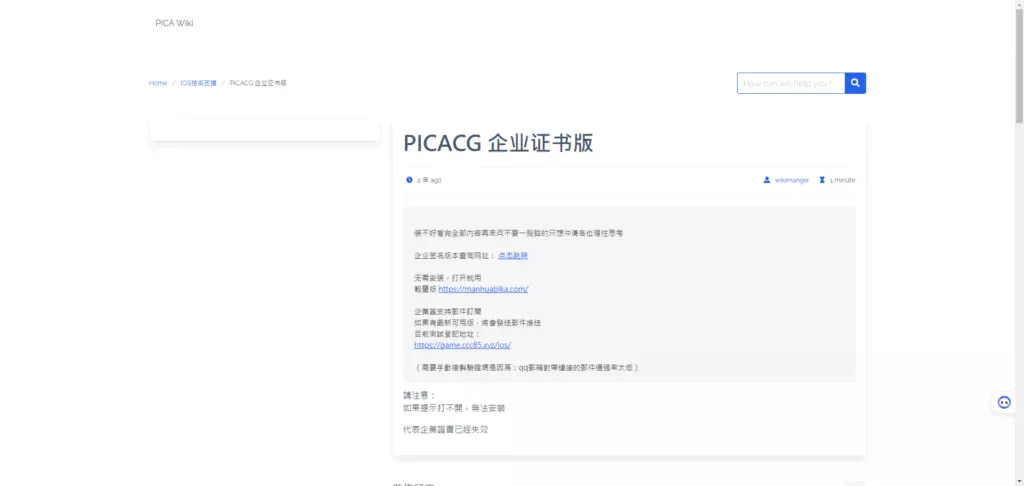Open the IOS技術支援 breadcrumb category
The image size is (1024, 486).
click(198, 83)
